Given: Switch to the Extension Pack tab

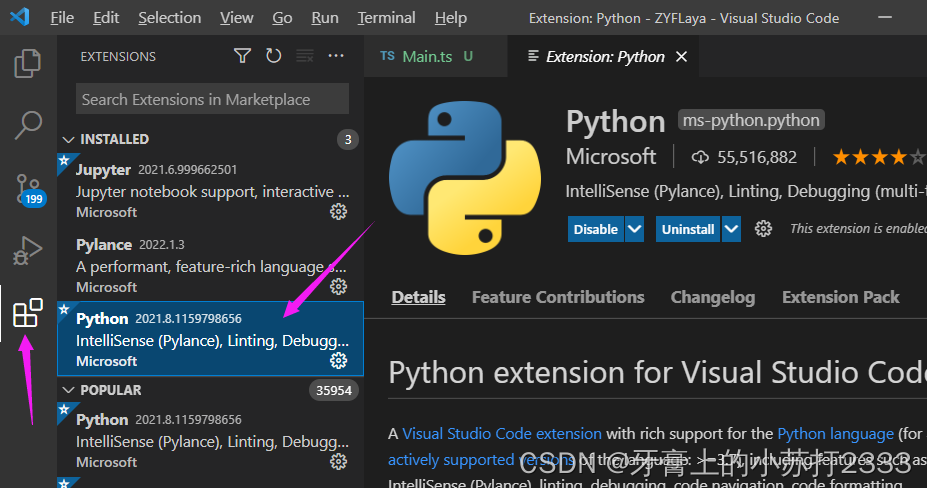Looking at the screenshot, I should click(x=840, y=297).
